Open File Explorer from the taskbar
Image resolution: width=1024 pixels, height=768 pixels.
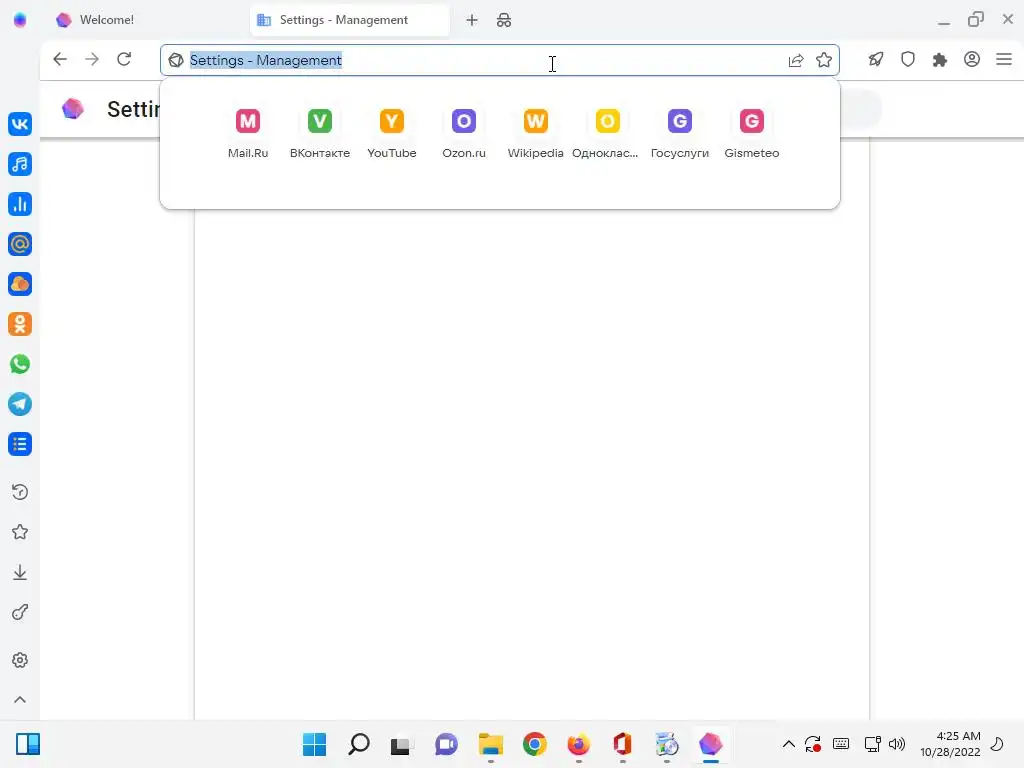[490, 744]
